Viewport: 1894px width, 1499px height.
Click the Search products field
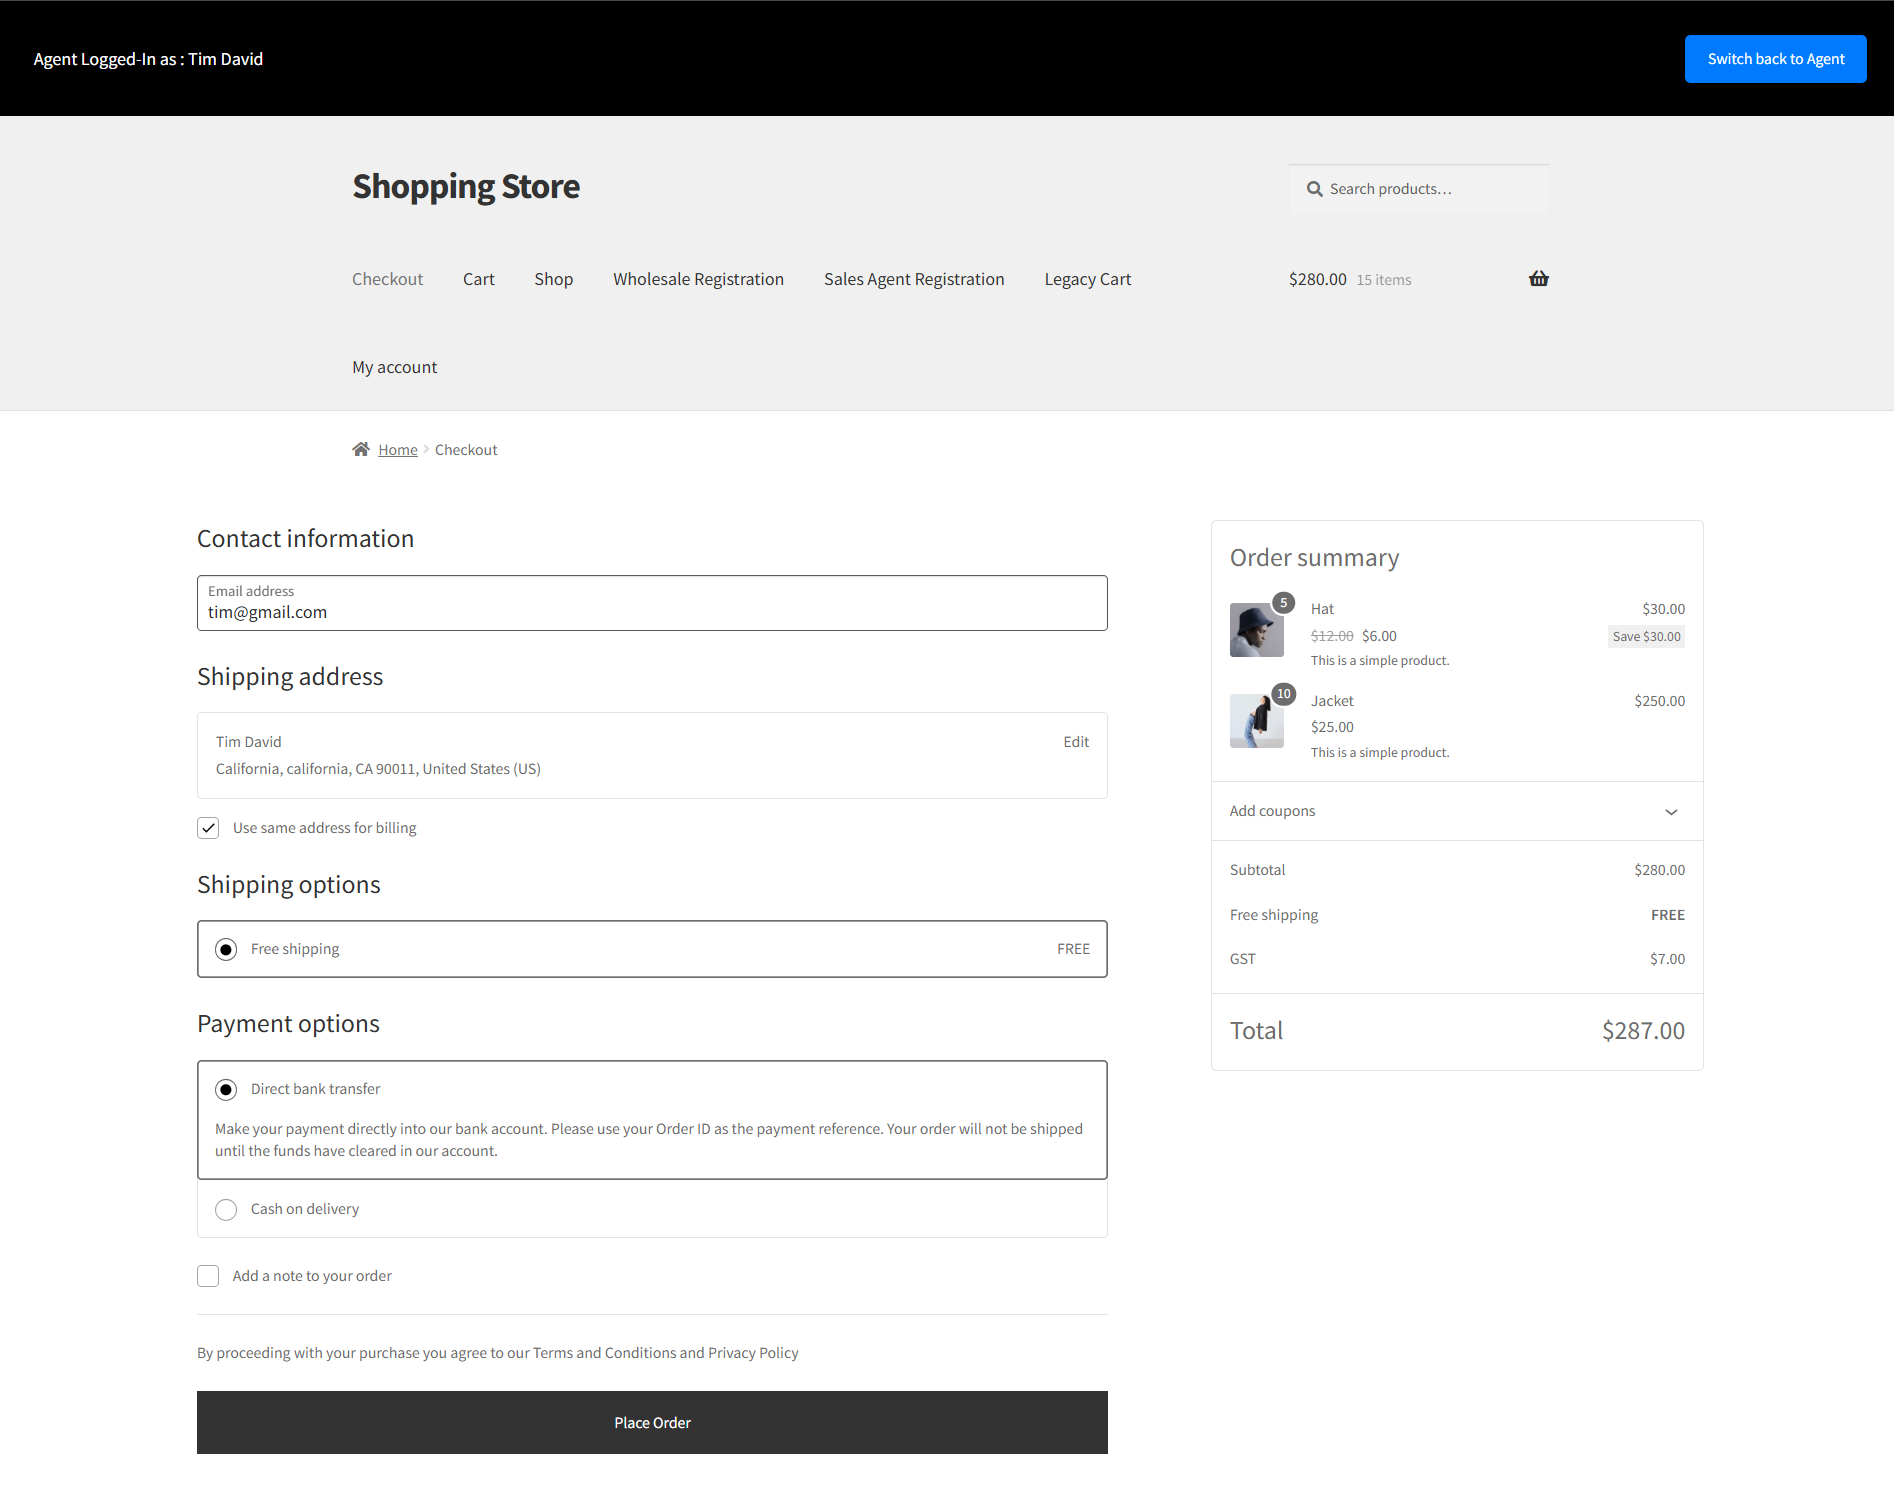point(1419,189)
